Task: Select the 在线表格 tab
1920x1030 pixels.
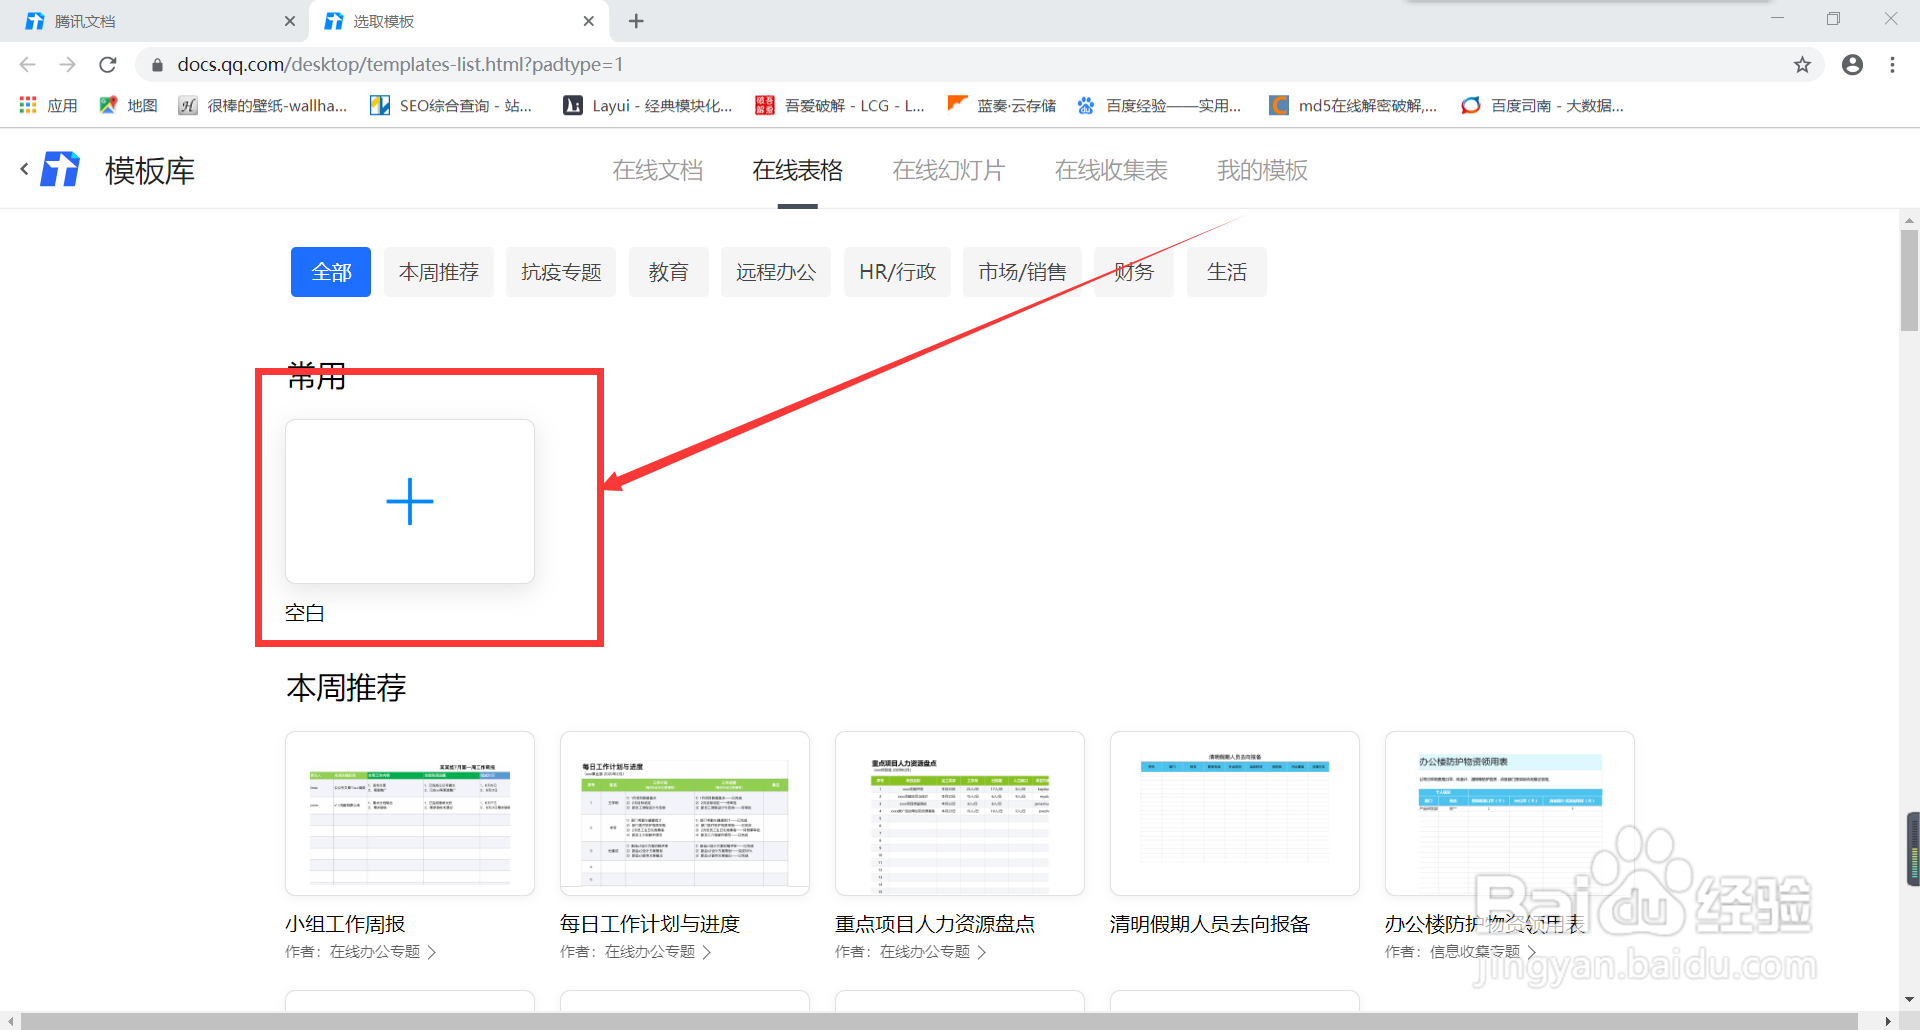Action: [798, 170]
